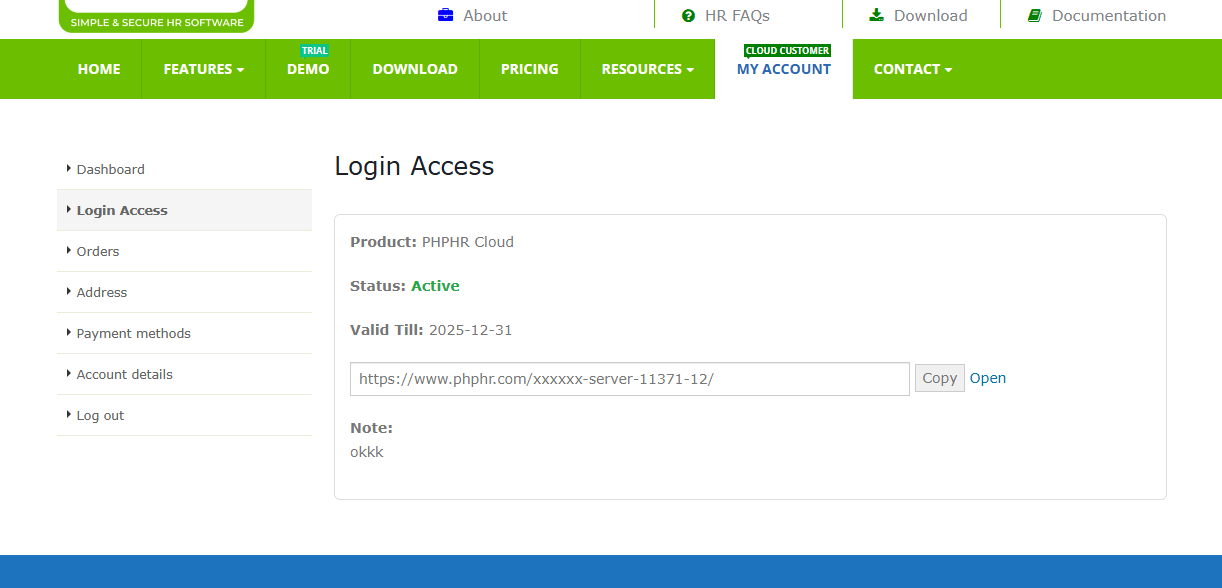Open Payment methods from the sidebar
Screen dimensions: 1222x588
pos(133,333)
